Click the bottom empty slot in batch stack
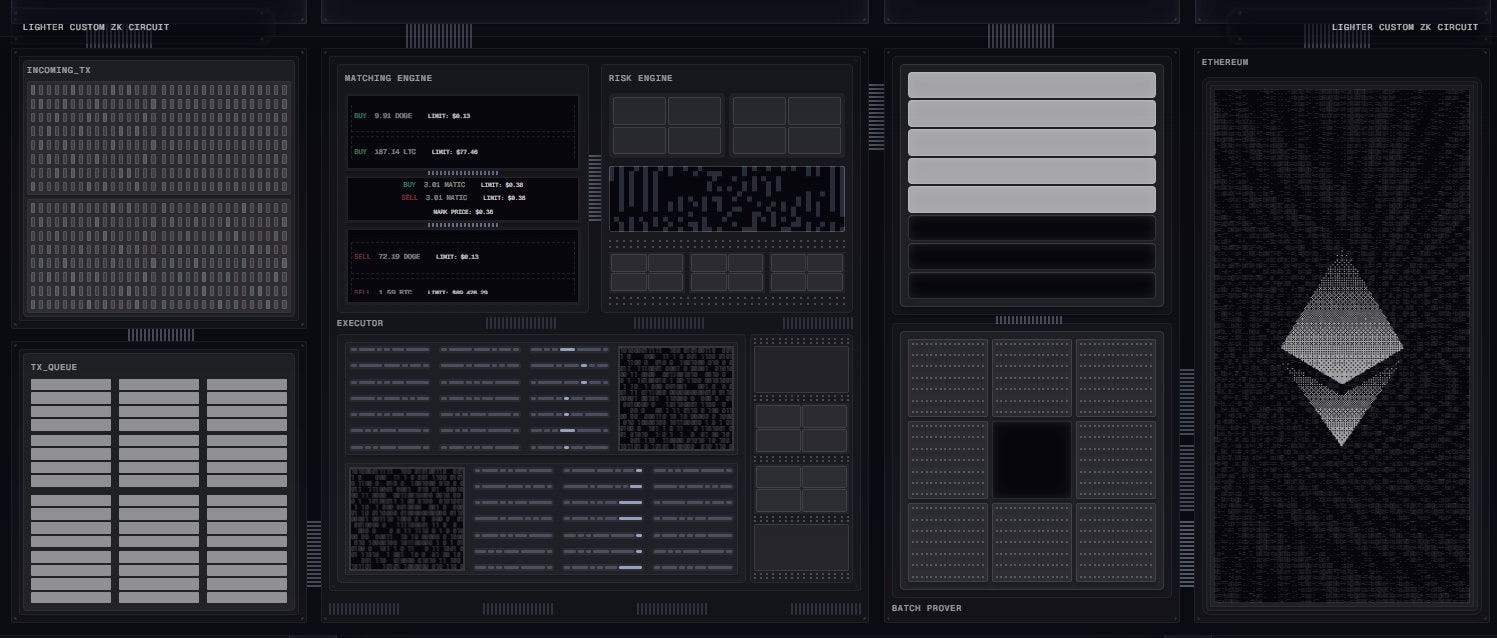This screenshot has height=638, width=1497. 1032,286
